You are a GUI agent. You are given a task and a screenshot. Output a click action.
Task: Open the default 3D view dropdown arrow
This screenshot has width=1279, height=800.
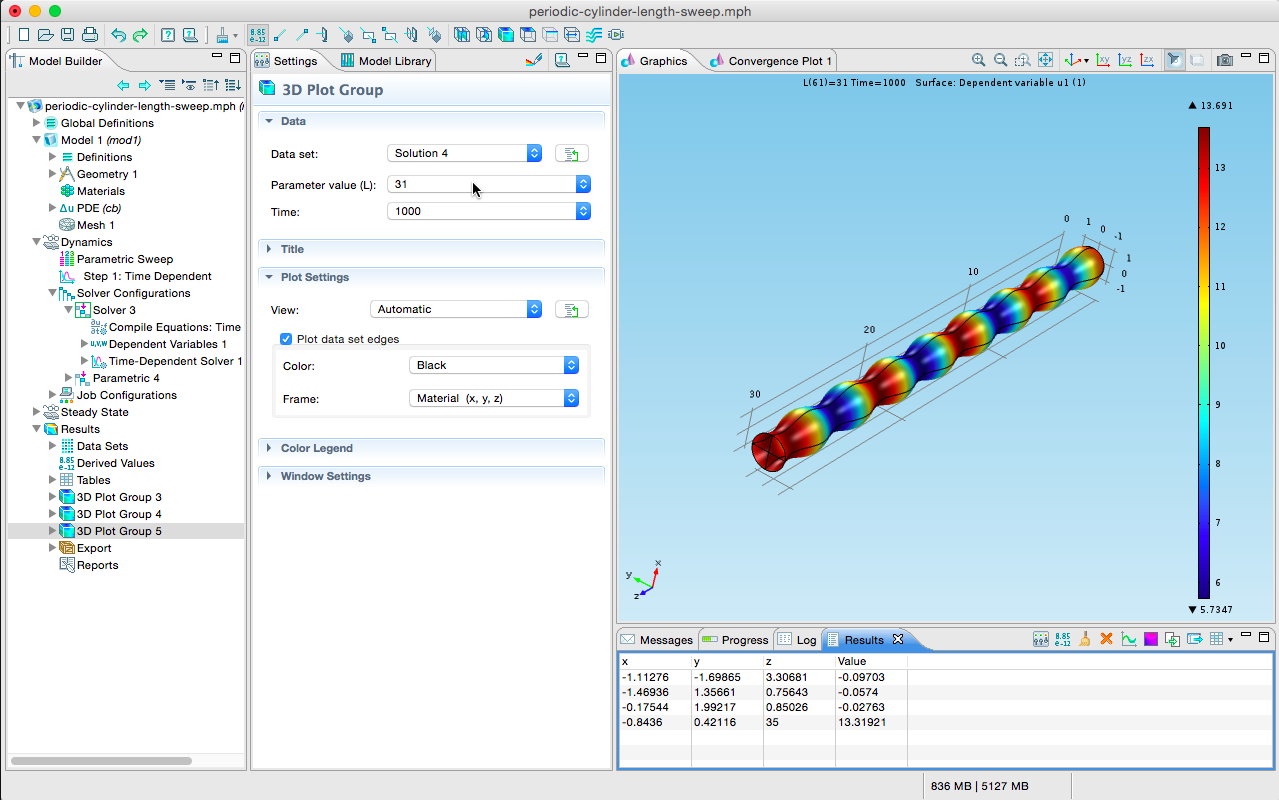click(1086, 61)
